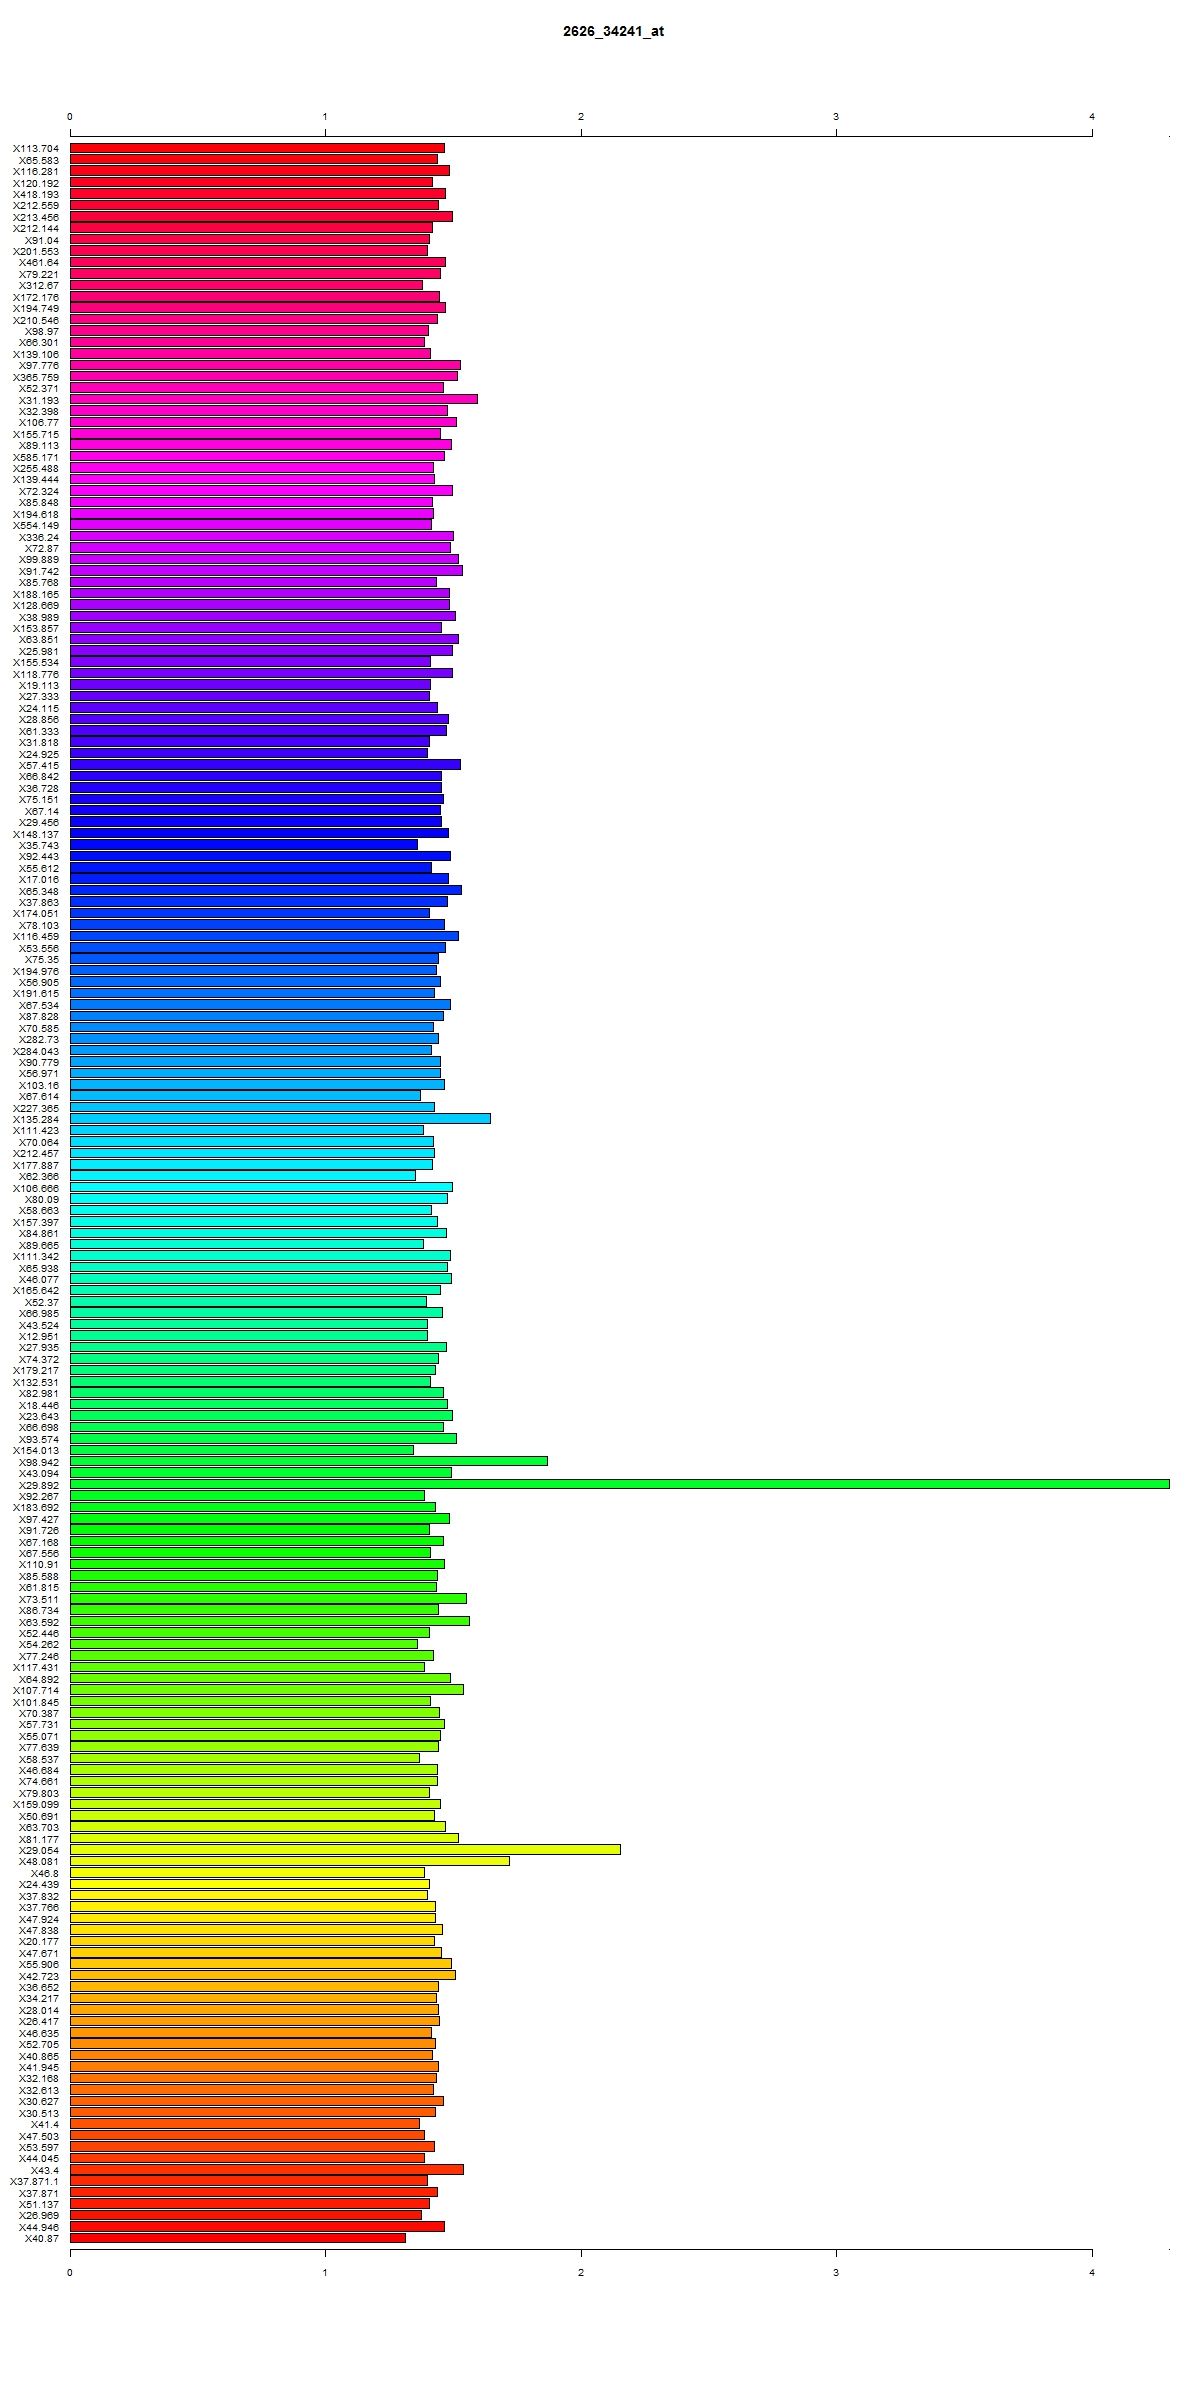Screen dimensions: 1200x2400
Task: Click the X183.692 sample label
Action: pyautogui.click(x=36, y=1507)
